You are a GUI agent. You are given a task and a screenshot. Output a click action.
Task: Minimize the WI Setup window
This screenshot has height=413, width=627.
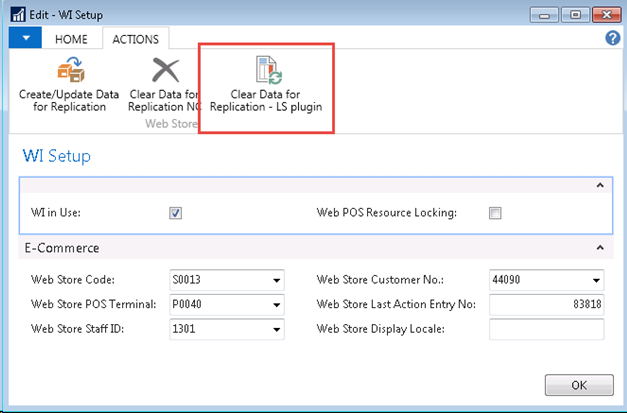click(544, 15)
